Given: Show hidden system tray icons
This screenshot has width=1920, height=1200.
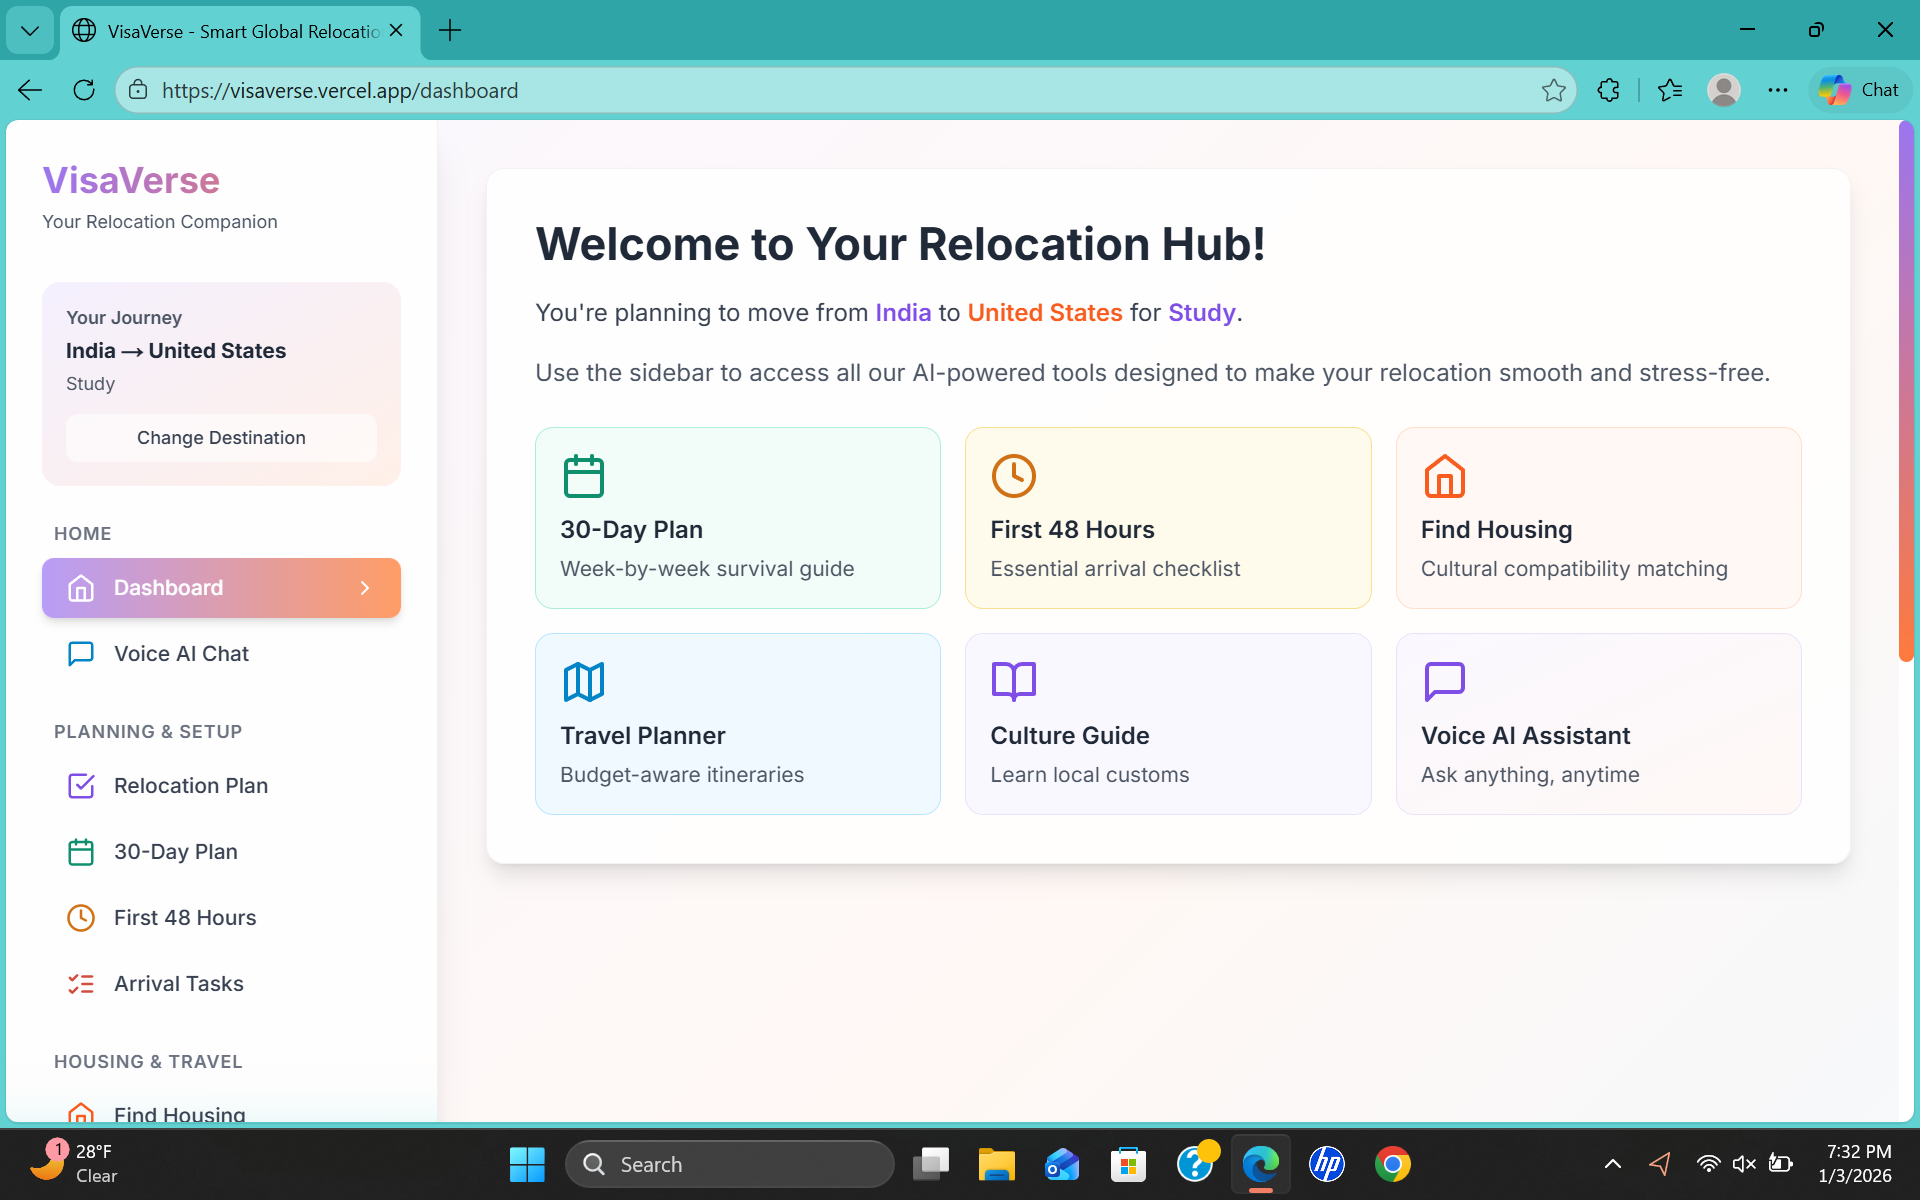Looking at the screenshot, I should [1612, 1164].
